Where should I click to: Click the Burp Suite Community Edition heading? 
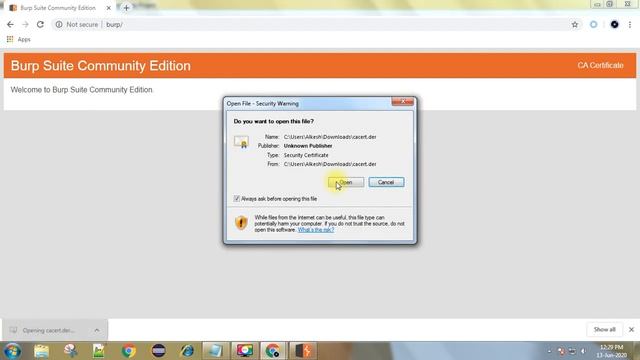(100, 66)
